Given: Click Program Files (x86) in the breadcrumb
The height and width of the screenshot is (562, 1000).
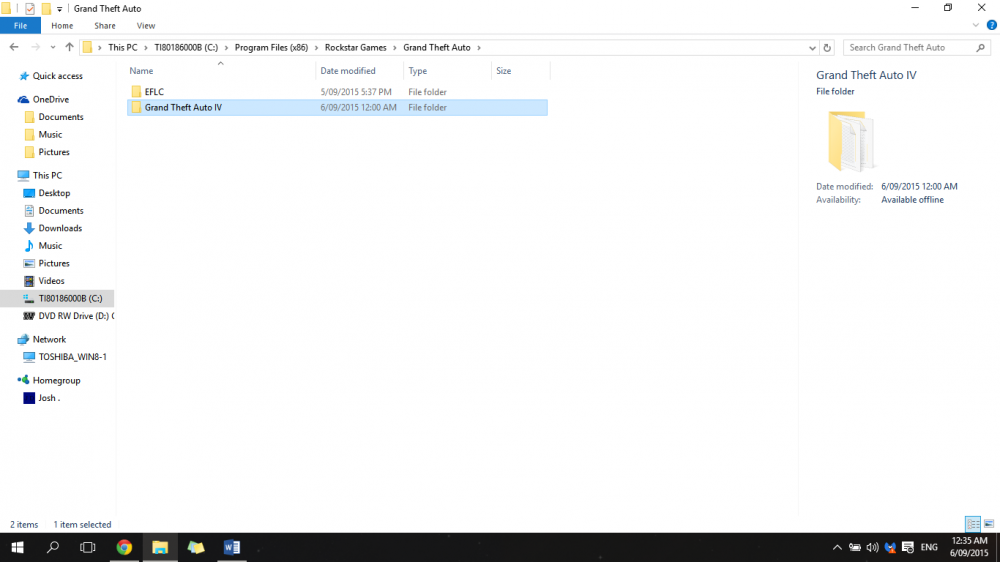Looking at the screenshot, I should coord(271,47).
